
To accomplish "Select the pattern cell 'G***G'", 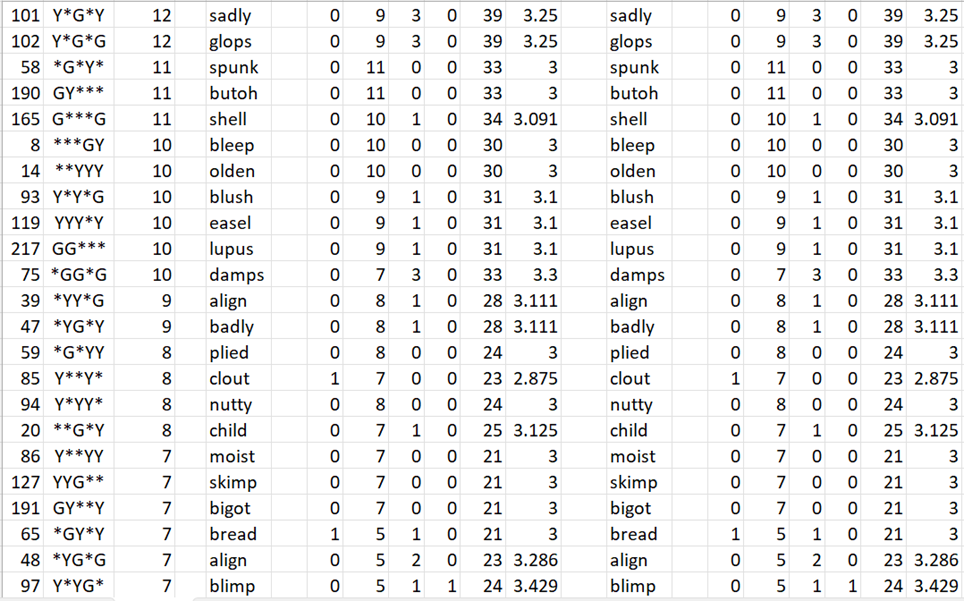I will (79, 119).
